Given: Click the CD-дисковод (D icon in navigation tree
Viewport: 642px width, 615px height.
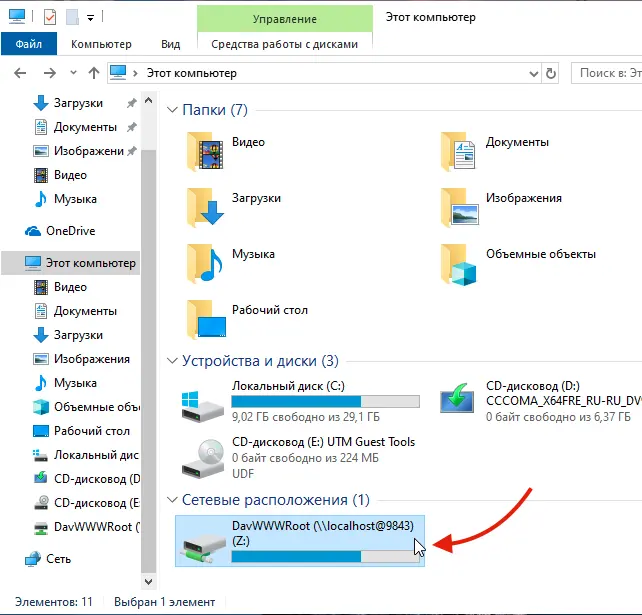Looking at the screenshot, I should (x=41, y=478).
